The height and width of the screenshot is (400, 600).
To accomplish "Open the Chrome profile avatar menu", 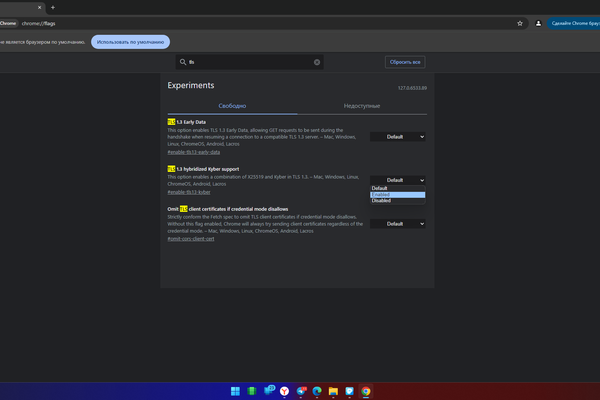I will click(x=538, y=23).
